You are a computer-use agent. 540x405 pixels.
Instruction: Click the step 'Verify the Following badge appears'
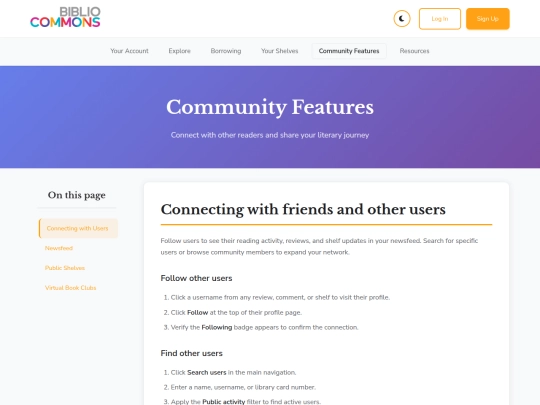(264, 327)
